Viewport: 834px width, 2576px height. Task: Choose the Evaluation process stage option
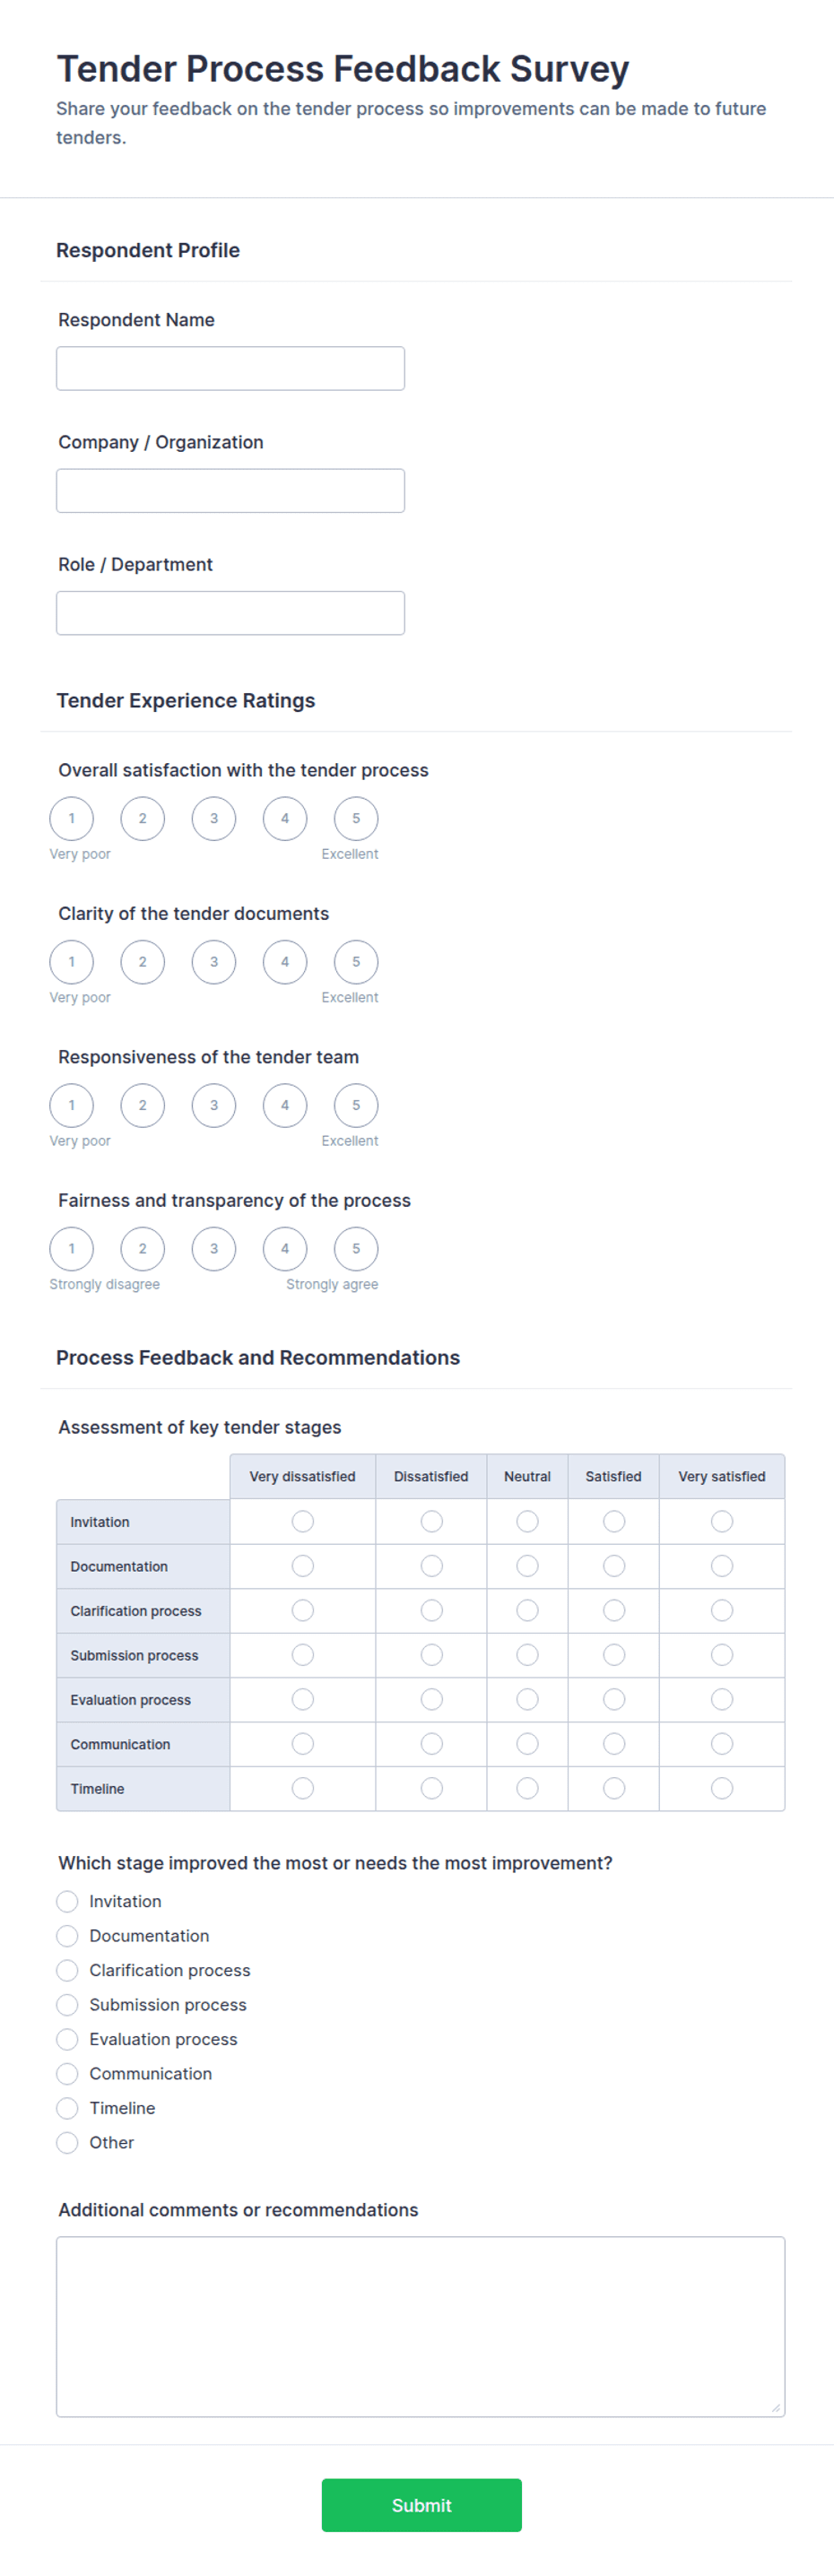[67, 2038]
